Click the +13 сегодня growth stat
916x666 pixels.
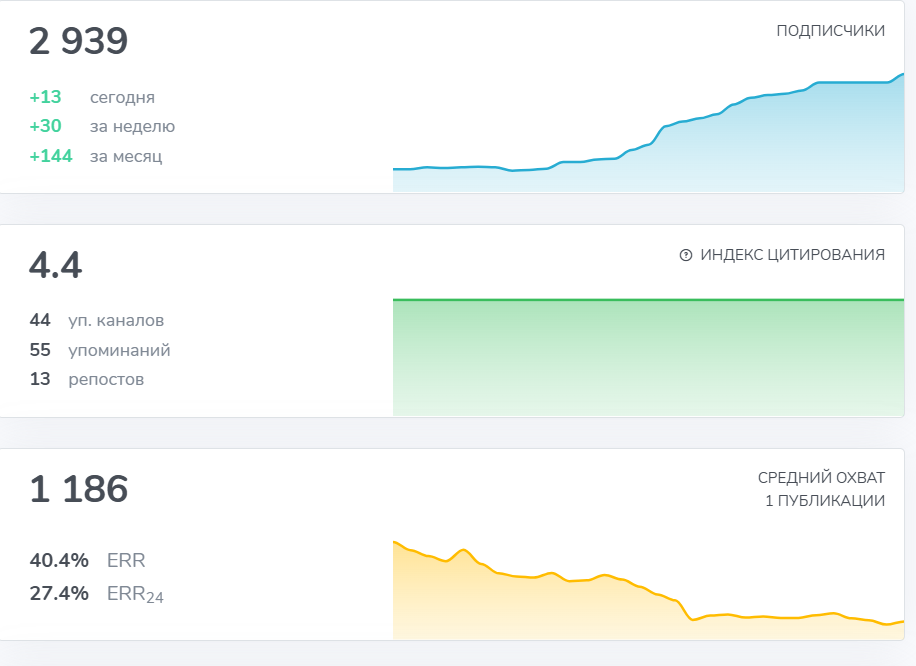(92, 97)
